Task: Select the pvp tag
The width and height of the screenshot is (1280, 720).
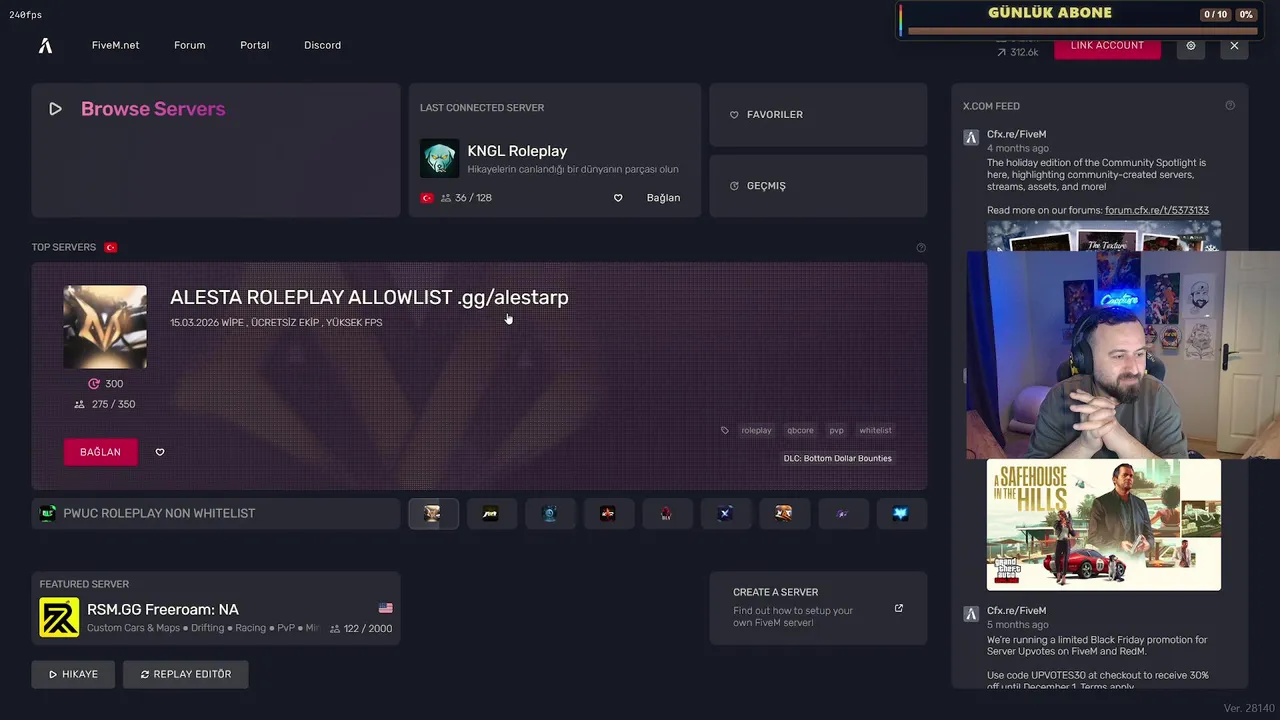Action: (x=836, y=430)
